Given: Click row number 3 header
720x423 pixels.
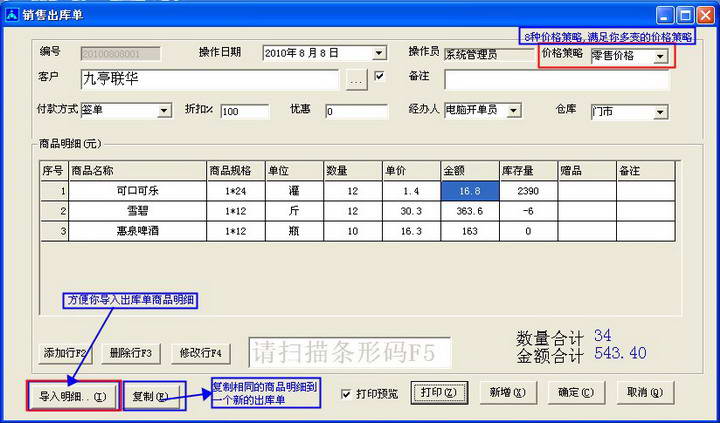Looking at the screenshot, I should [54, 231].
